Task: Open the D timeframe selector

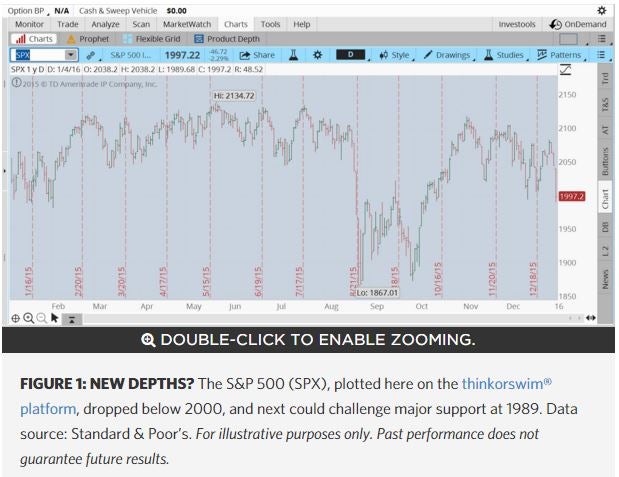Action: [x=351, y=55]
